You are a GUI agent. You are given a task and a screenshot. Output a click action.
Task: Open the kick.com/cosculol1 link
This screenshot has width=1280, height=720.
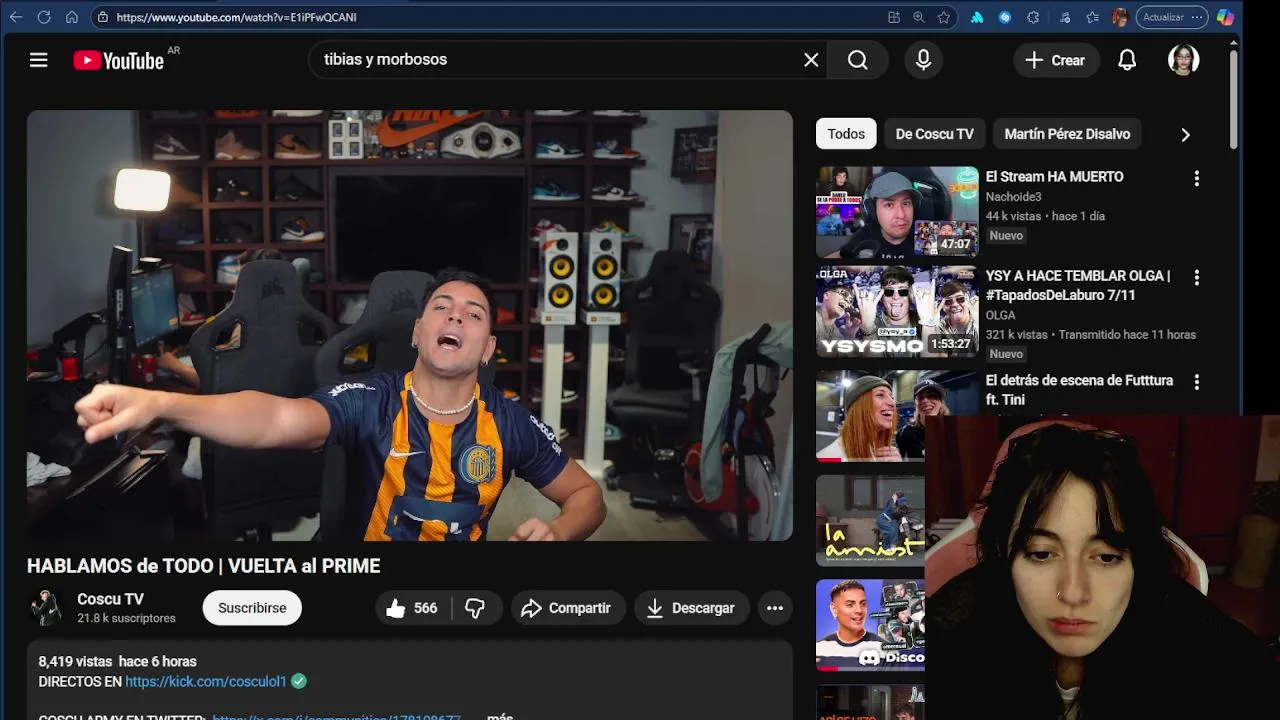click(206, 681)
